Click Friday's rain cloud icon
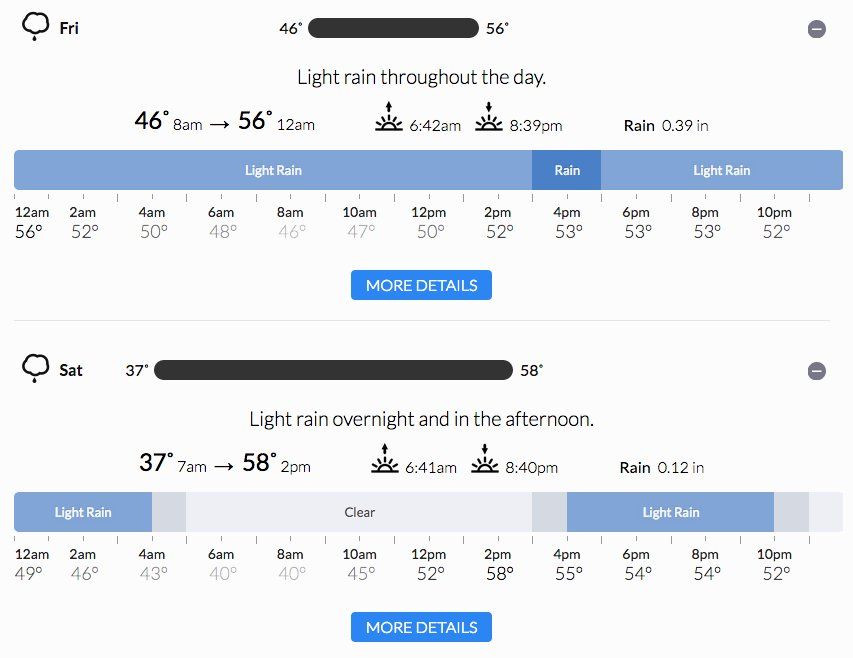The image size is (853, 658). click(x=35, y=27)
